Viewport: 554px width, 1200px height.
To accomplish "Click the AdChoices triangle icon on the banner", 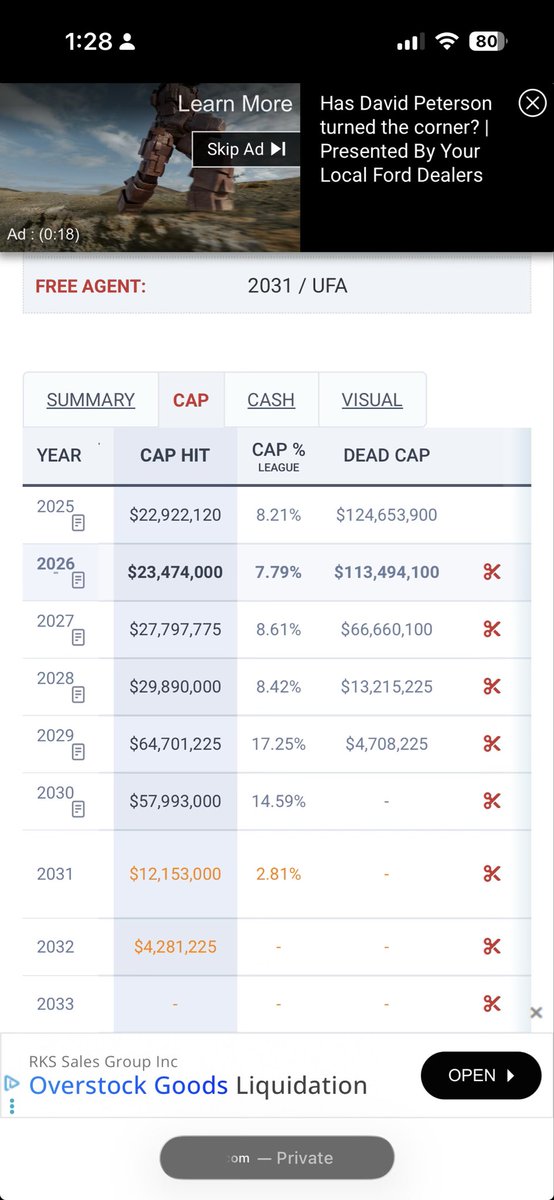I will click(12, 1083).
